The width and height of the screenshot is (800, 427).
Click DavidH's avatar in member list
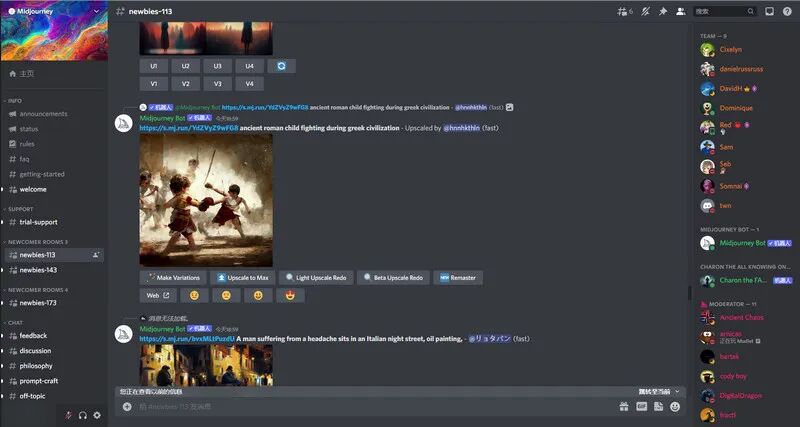tap(707, 89)
